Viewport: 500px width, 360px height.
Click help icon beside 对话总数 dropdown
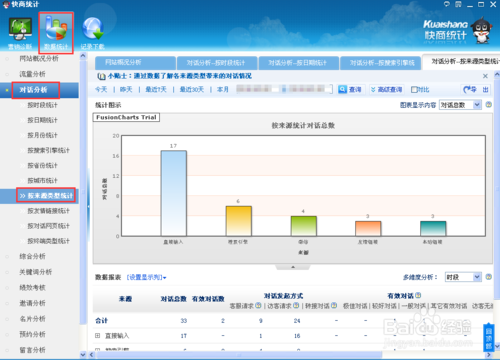pyautogui.click(x=489, y=105)
